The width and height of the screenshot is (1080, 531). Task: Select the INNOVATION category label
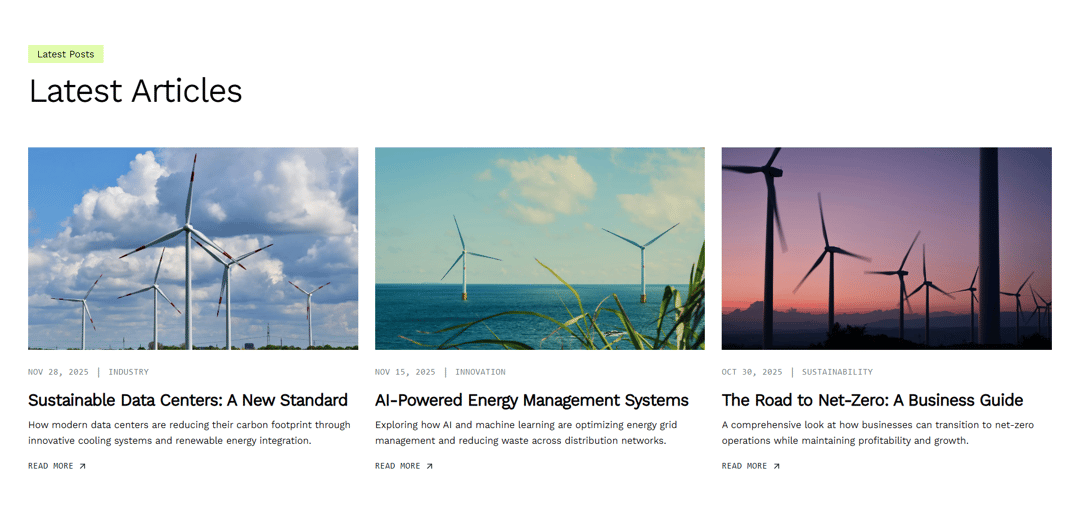click(x=480, y=372)
